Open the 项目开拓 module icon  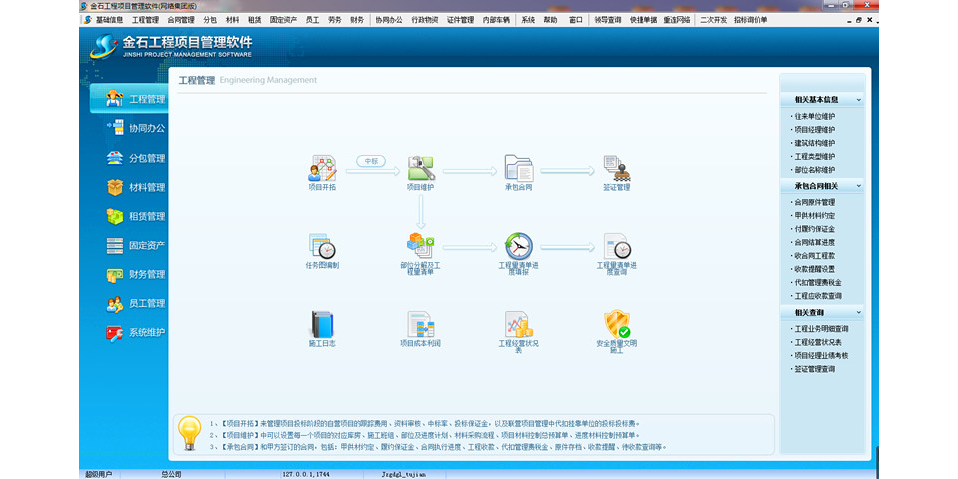click(322, 168)
